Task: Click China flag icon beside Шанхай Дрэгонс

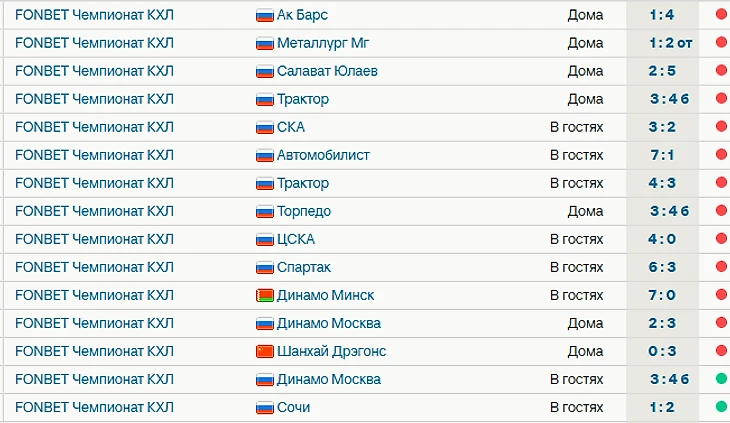Action: [x=264, y=352]
